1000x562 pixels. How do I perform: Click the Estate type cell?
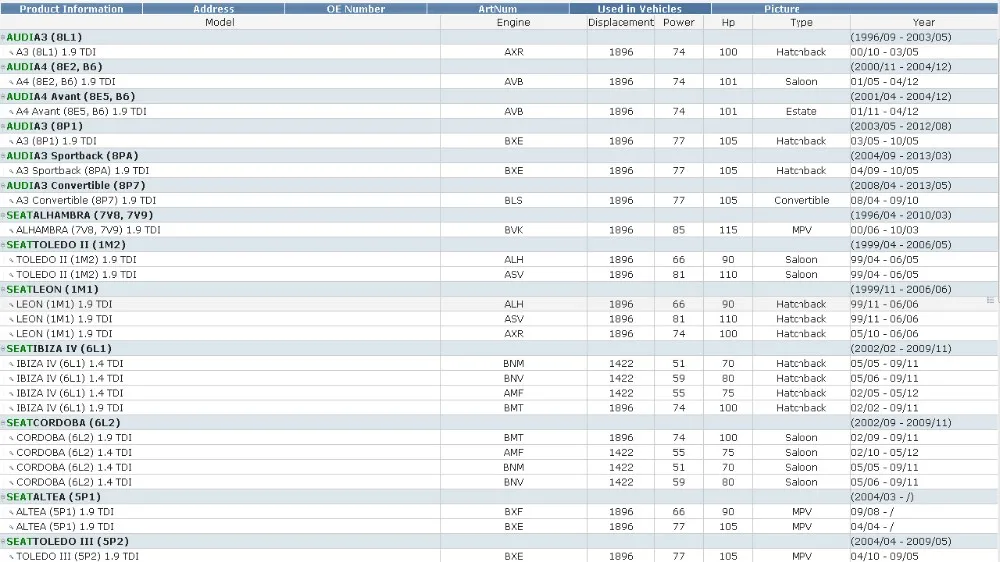[x=801, y=112]
